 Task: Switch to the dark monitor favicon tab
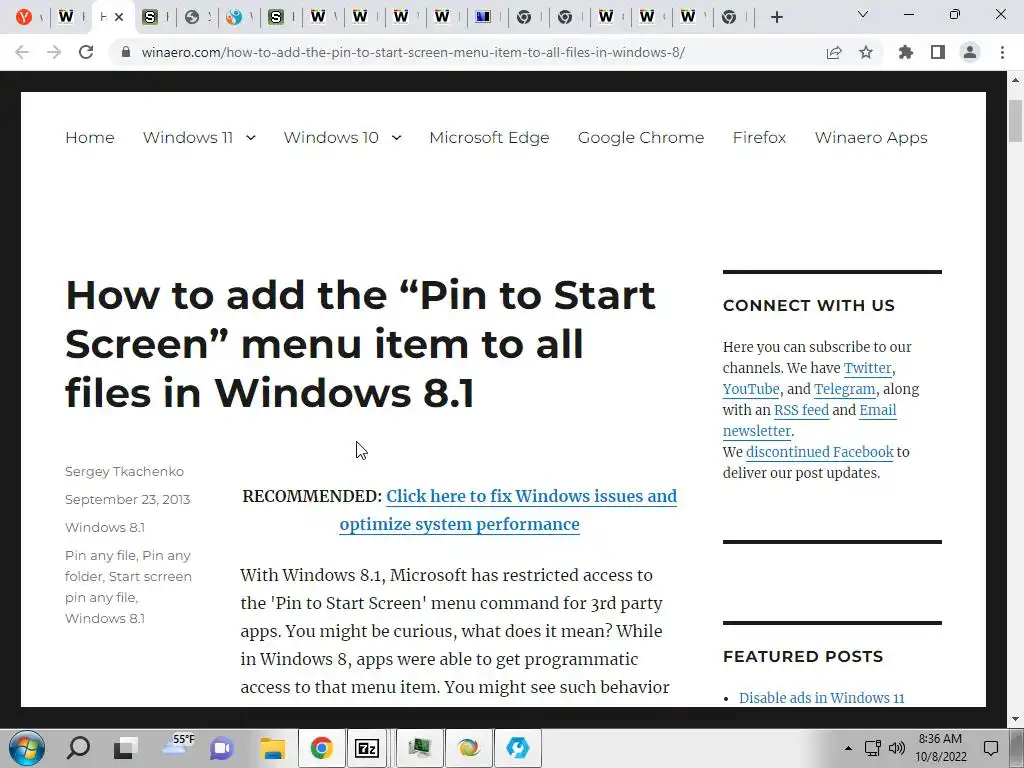point(483,17)
